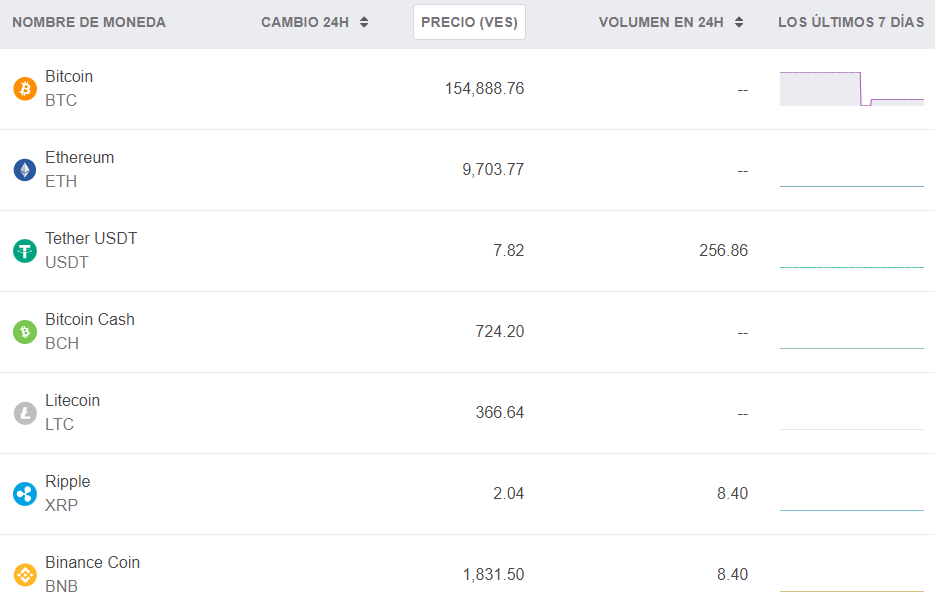Open Bitcoin's 7-day price chart
Screen dimensions: 935x602
(851, 89)
